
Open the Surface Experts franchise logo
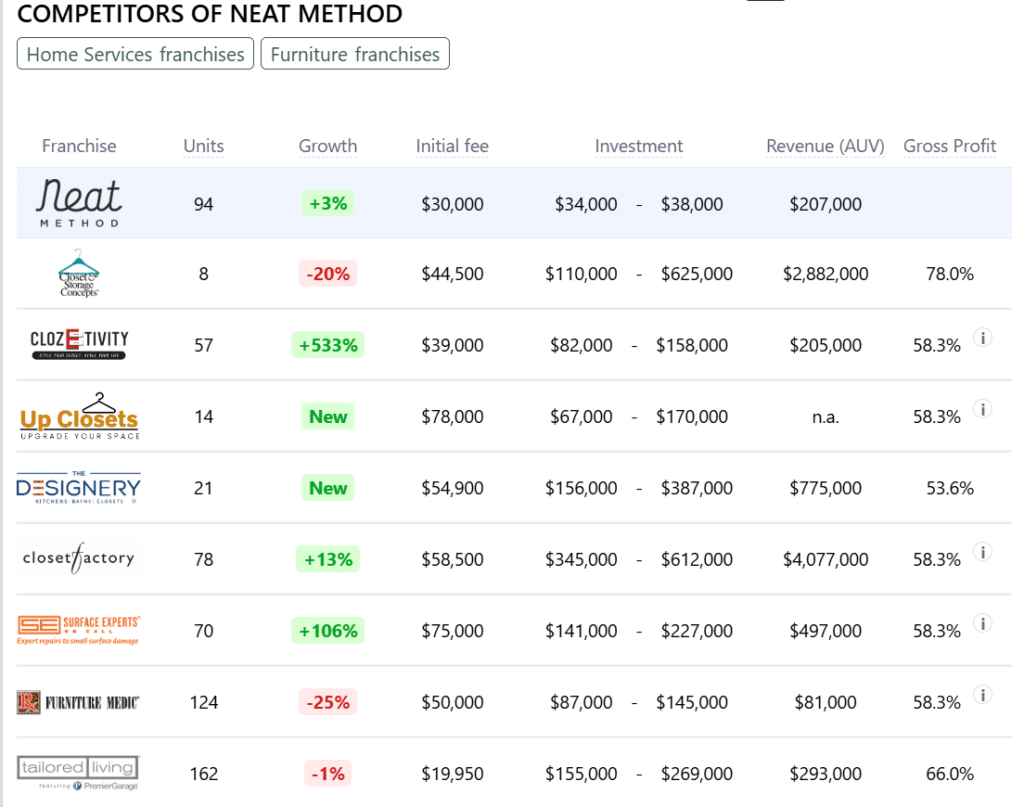(x=78, y=630)
